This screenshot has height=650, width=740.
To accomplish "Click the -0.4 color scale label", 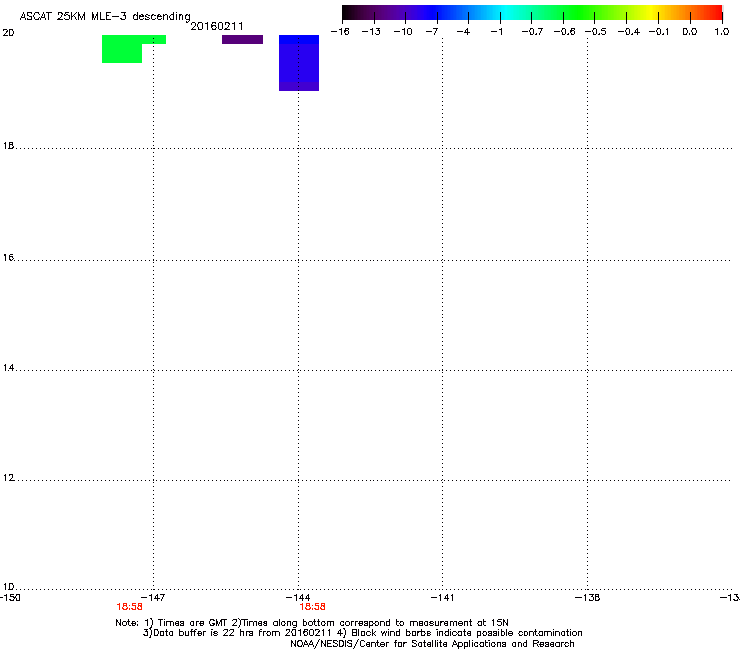I will (x=629, y=32).
